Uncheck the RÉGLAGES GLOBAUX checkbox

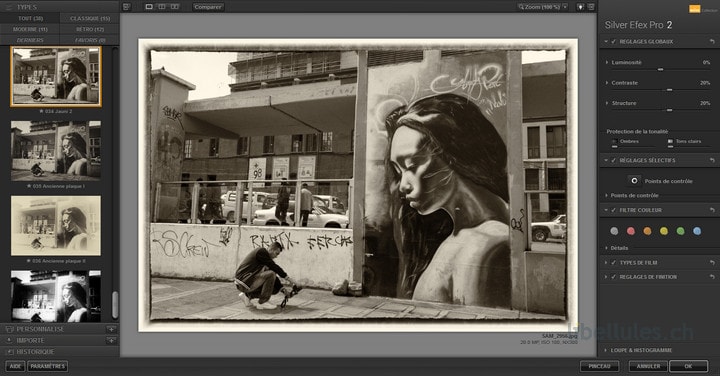click(x=613, y=42)
